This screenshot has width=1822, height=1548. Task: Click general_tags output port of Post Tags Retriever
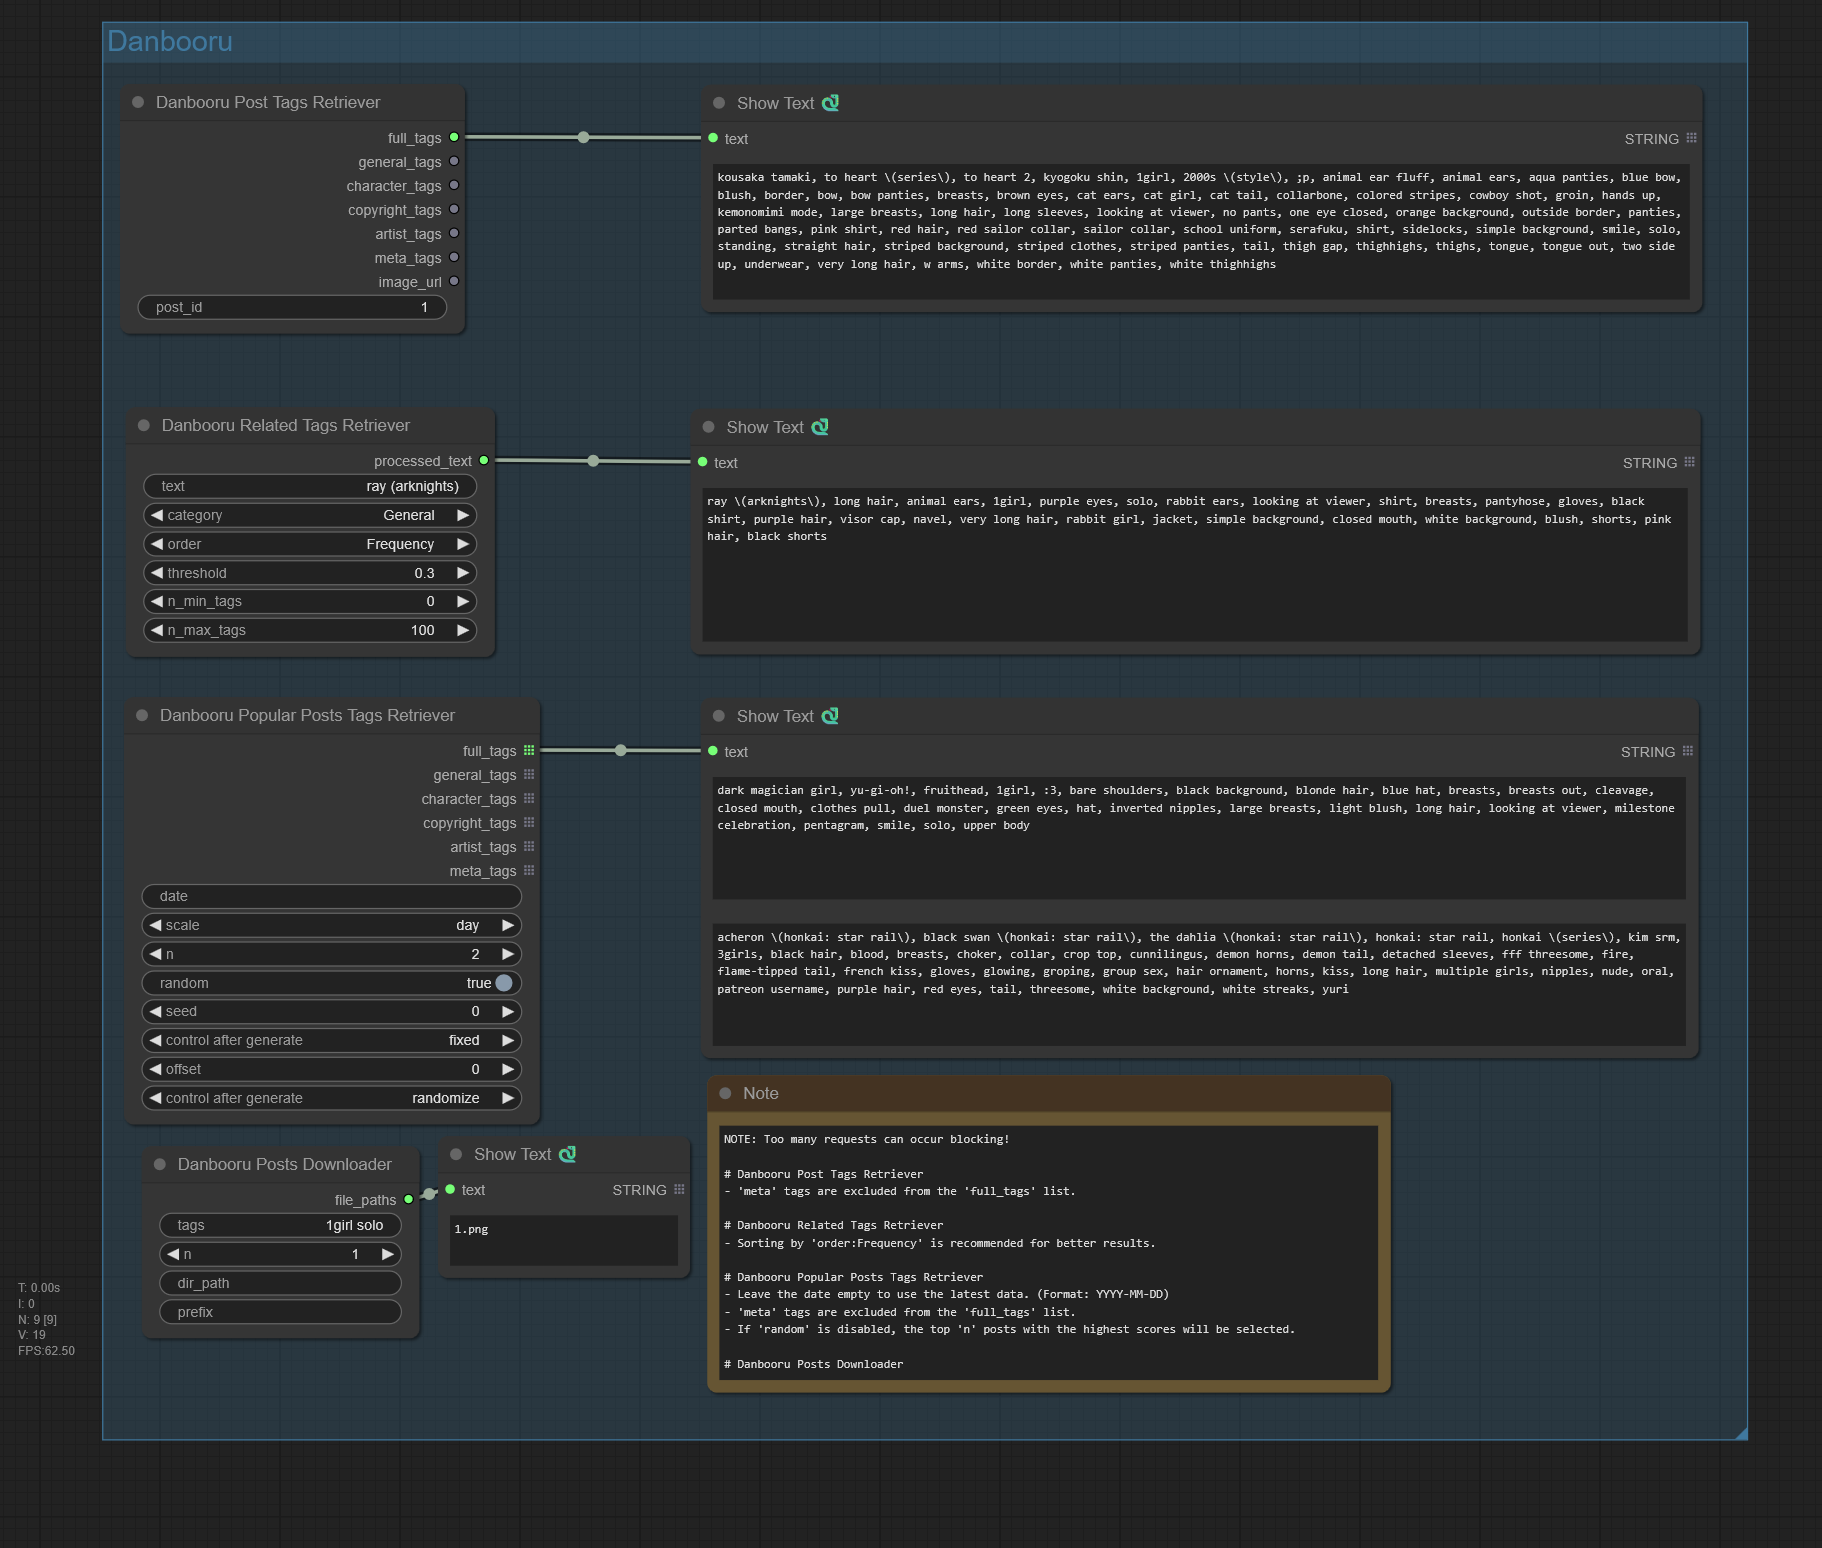click(454, 161)
